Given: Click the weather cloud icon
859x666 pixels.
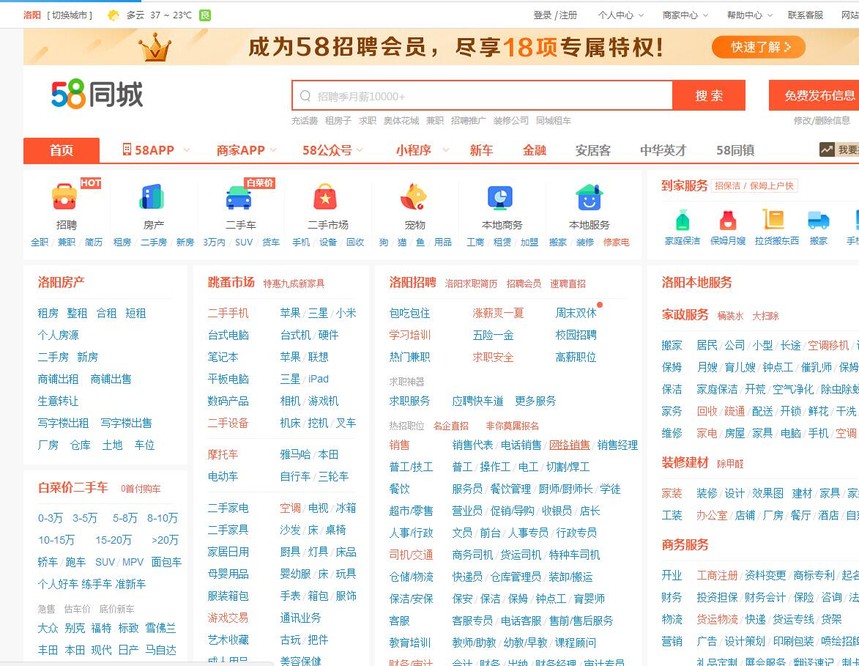Looking at the screenshot, I should pyautogui.click(x=113, y=15).
